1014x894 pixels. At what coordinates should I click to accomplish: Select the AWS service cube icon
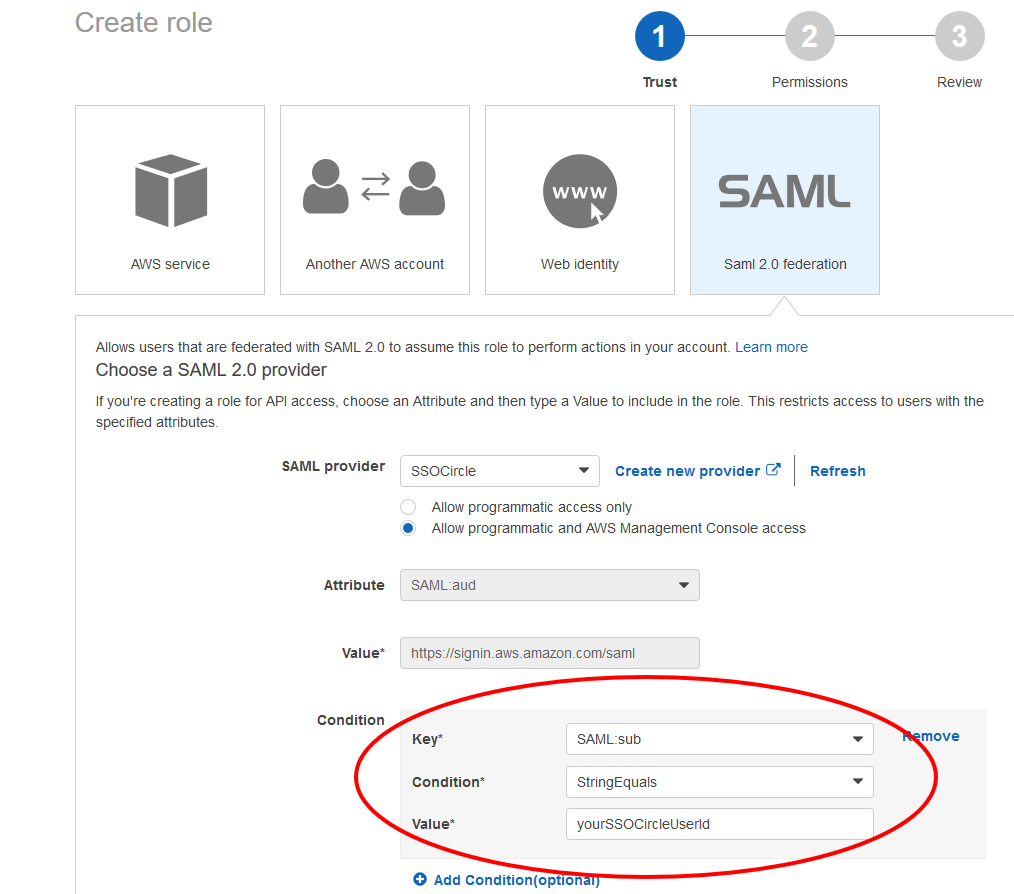(x=171, y=191)
